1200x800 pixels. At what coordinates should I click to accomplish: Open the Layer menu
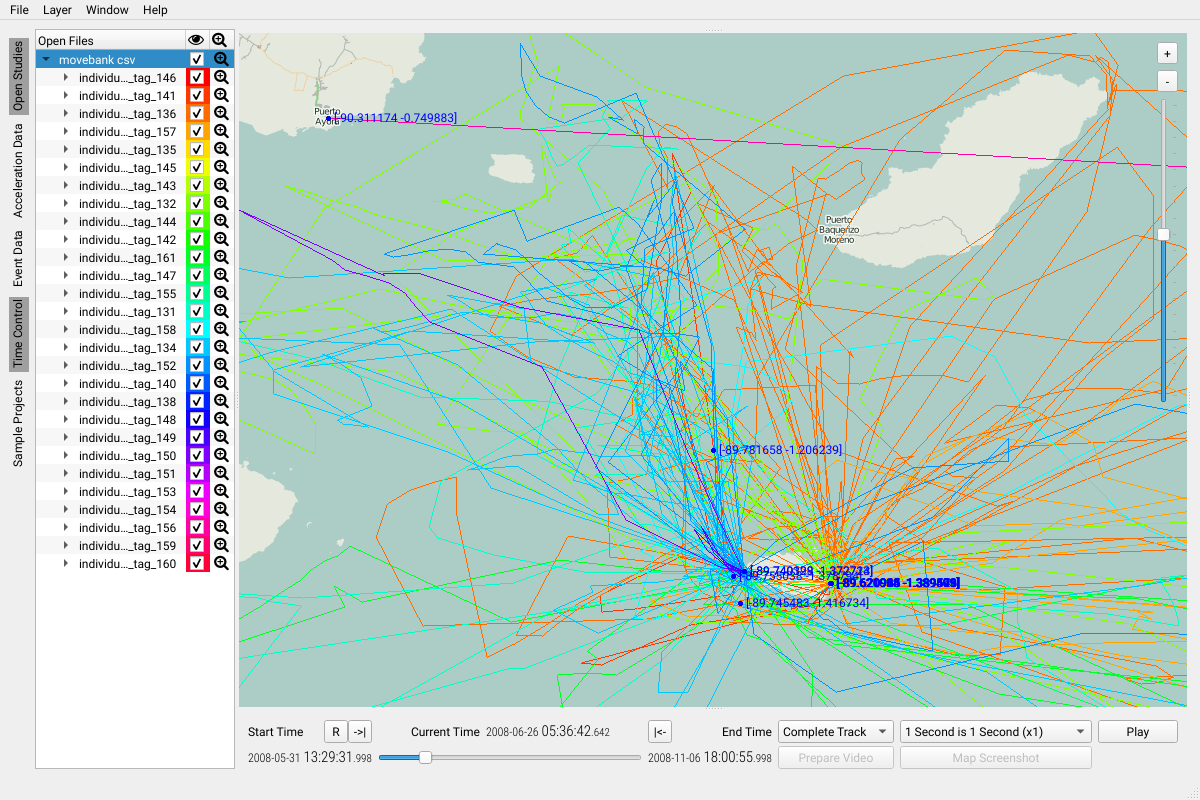tap(57, 10)
